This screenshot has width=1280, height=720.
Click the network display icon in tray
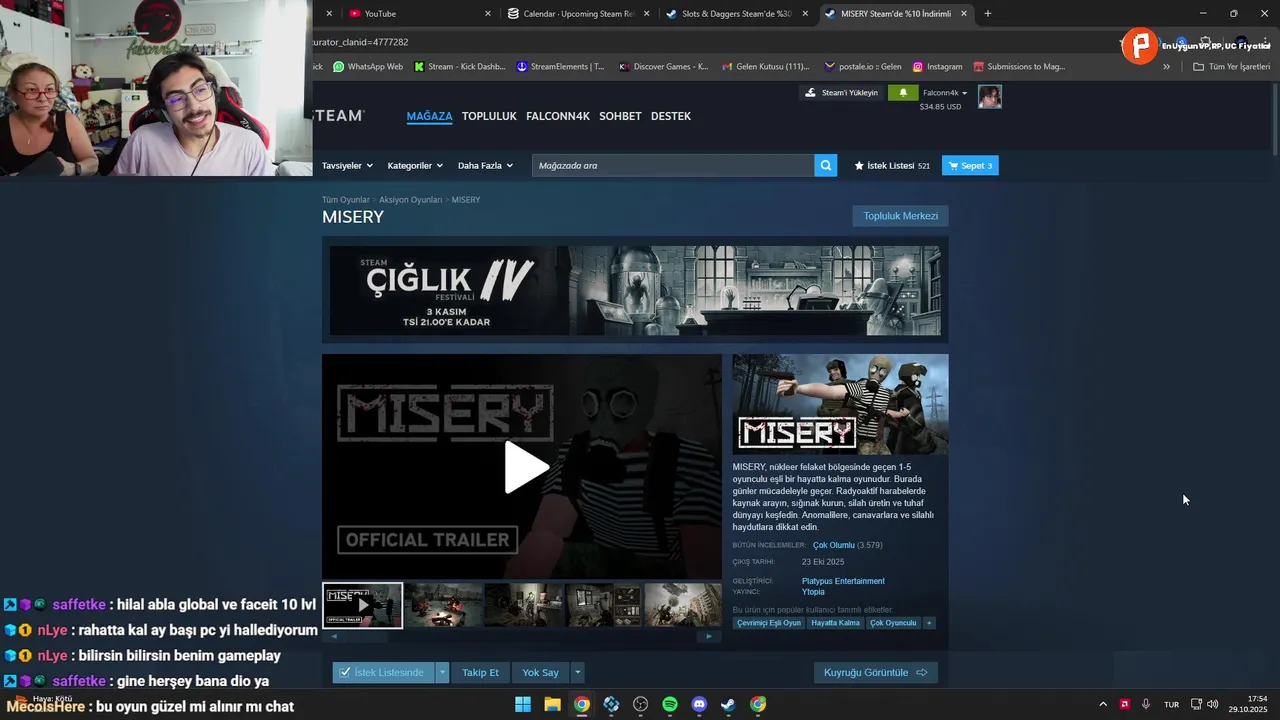point(1196,704)
